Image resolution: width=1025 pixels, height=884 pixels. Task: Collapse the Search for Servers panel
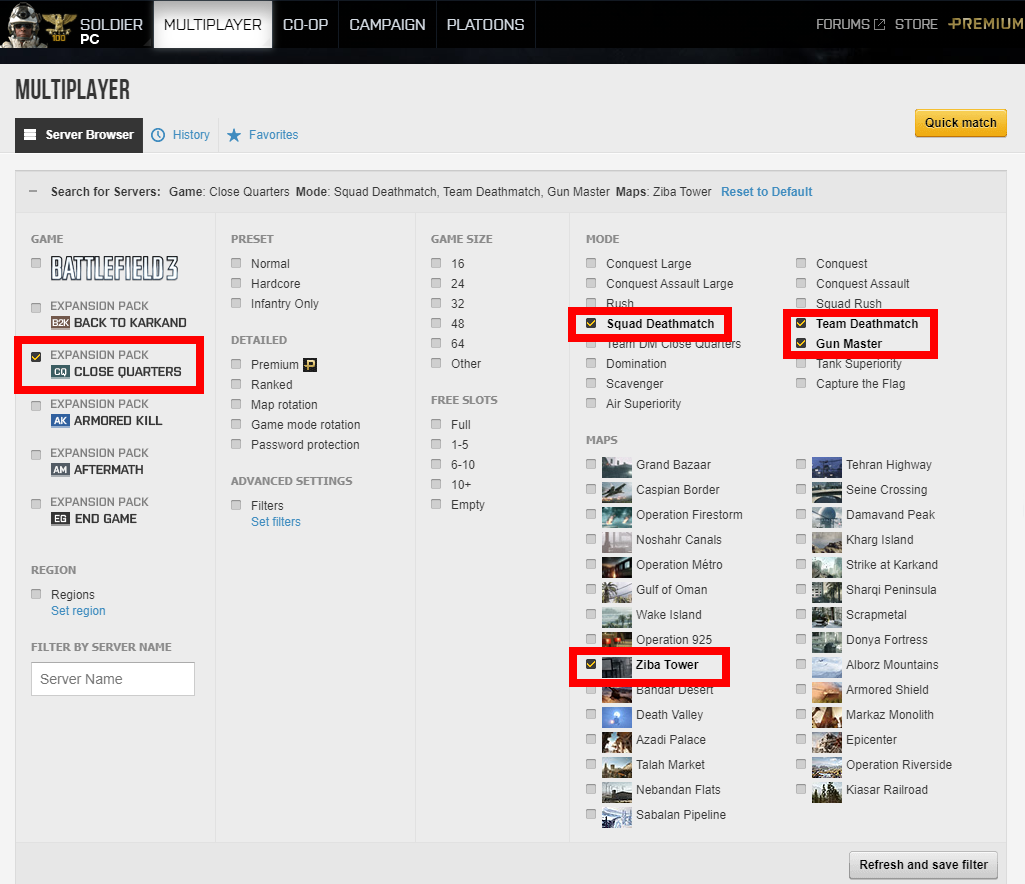33,192
